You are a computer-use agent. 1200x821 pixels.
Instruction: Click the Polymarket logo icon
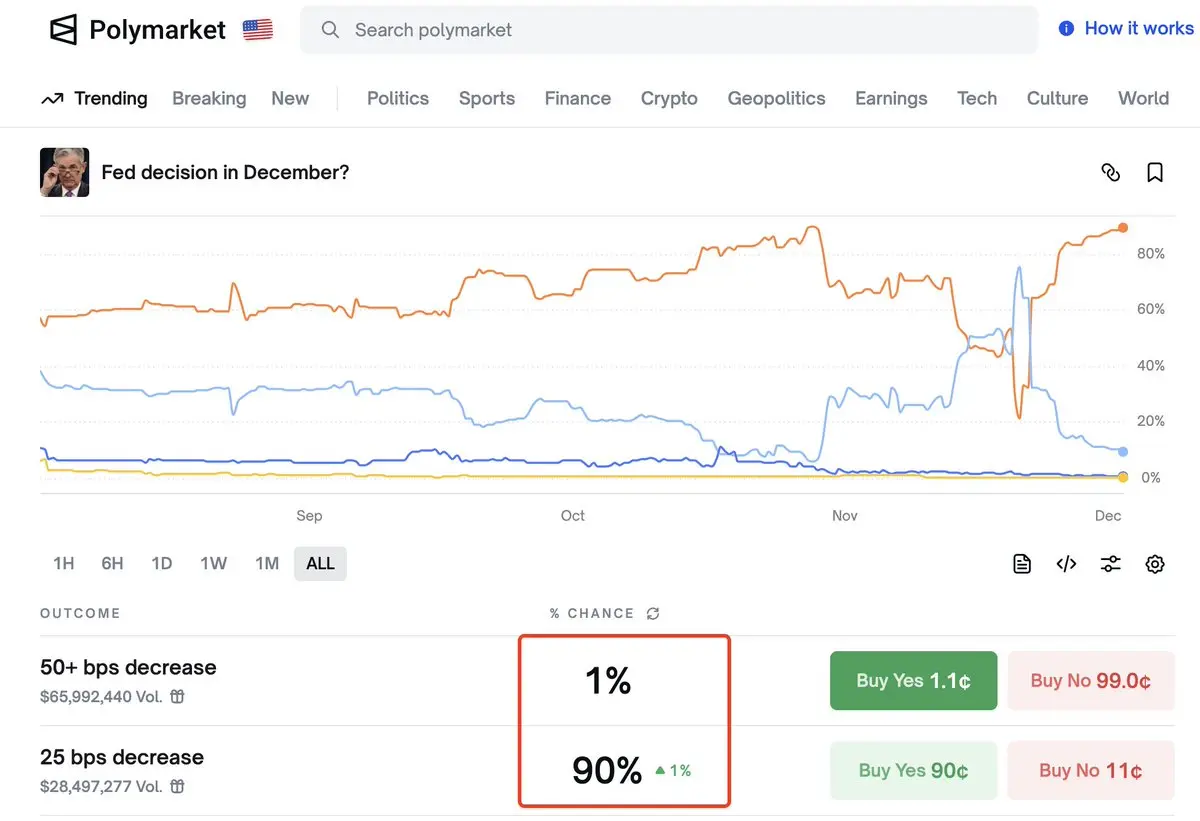64,30
